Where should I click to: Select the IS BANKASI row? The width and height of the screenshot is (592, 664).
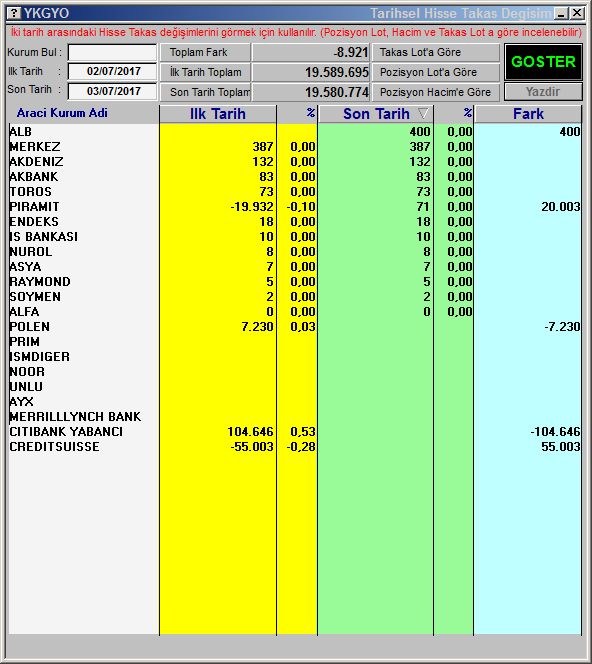tap(295, 237)
